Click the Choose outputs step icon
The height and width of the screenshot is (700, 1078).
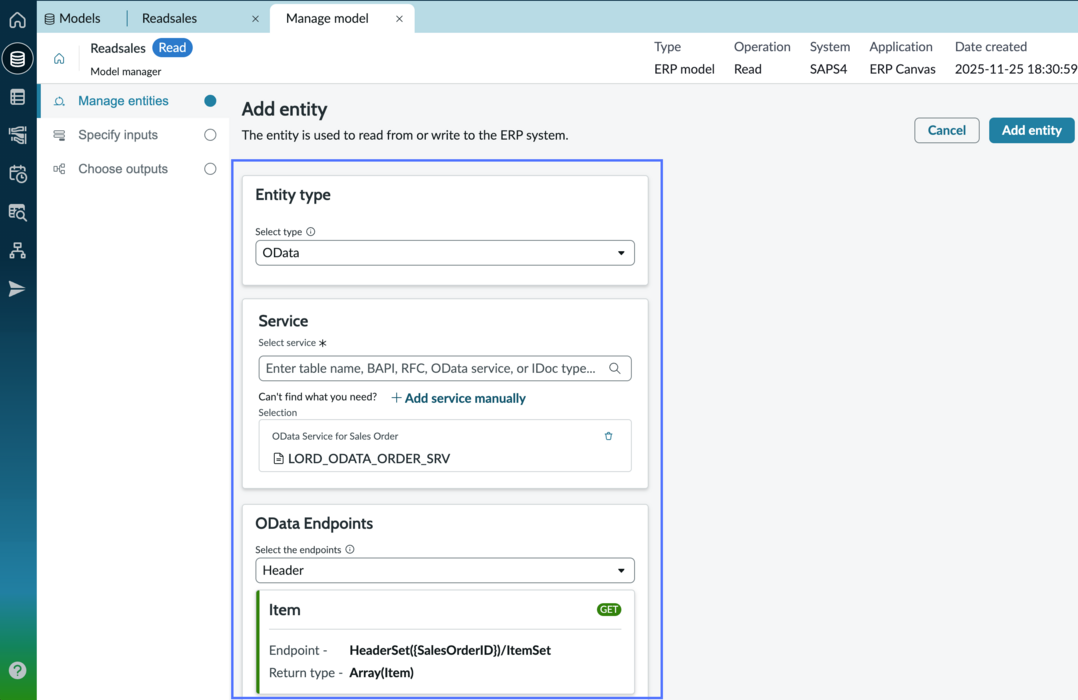click(x=59, y=169)
